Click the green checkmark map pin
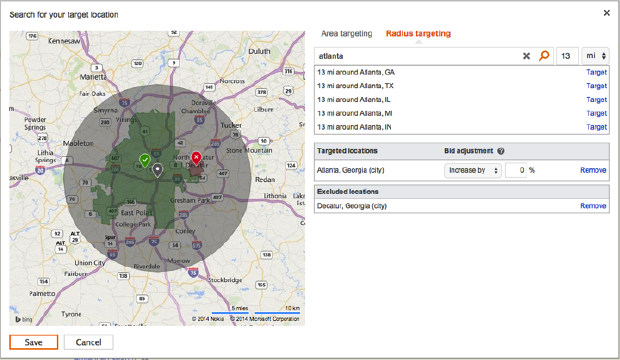620x360 pixels. coord(145,160)
